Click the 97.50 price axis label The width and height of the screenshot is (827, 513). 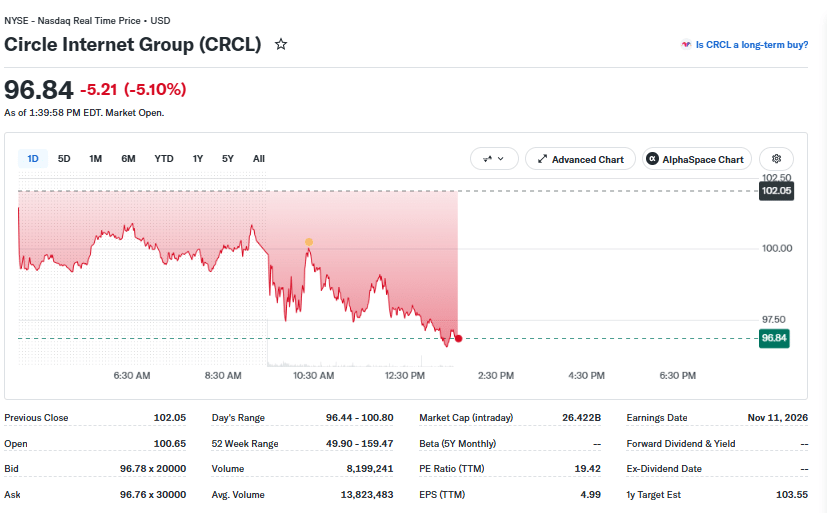[774, 320]
